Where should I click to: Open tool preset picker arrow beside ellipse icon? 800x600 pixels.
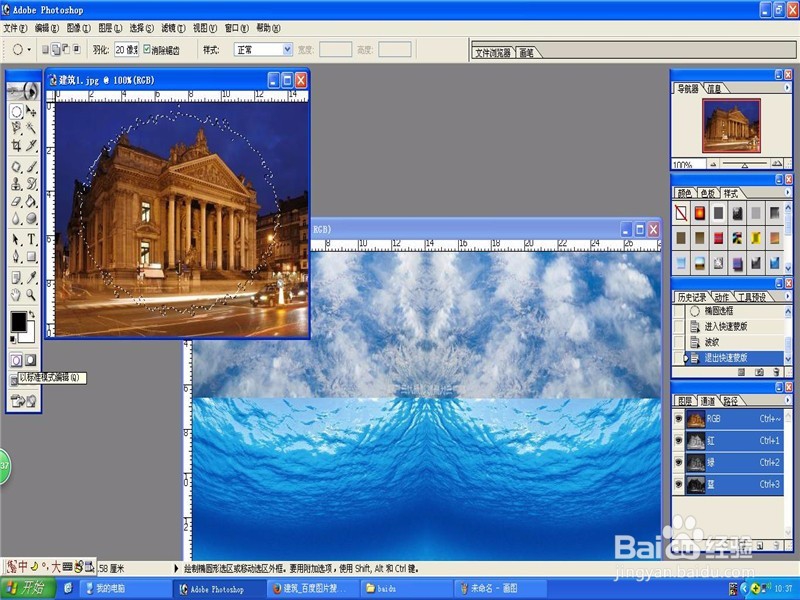coord(29,49)
